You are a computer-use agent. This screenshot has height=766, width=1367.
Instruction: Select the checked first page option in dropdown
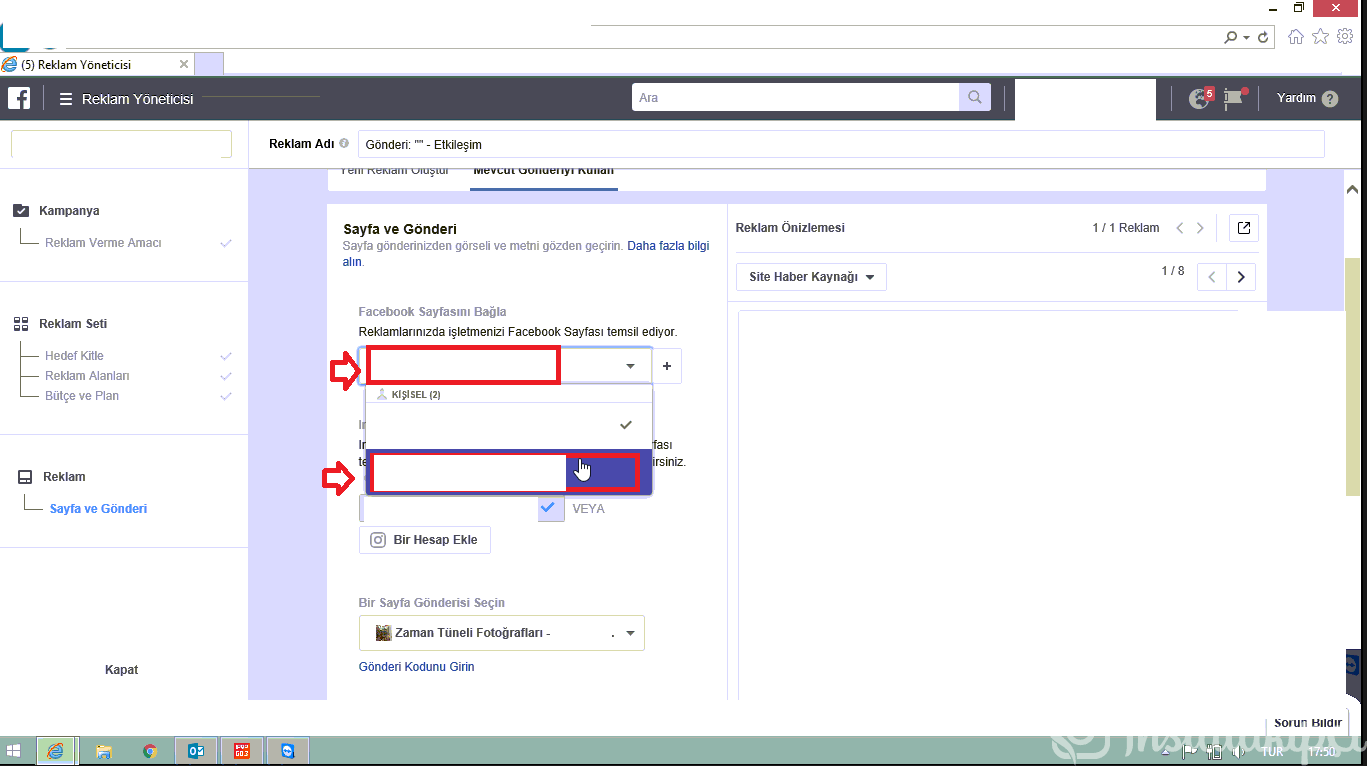click(x=509, y=425)
